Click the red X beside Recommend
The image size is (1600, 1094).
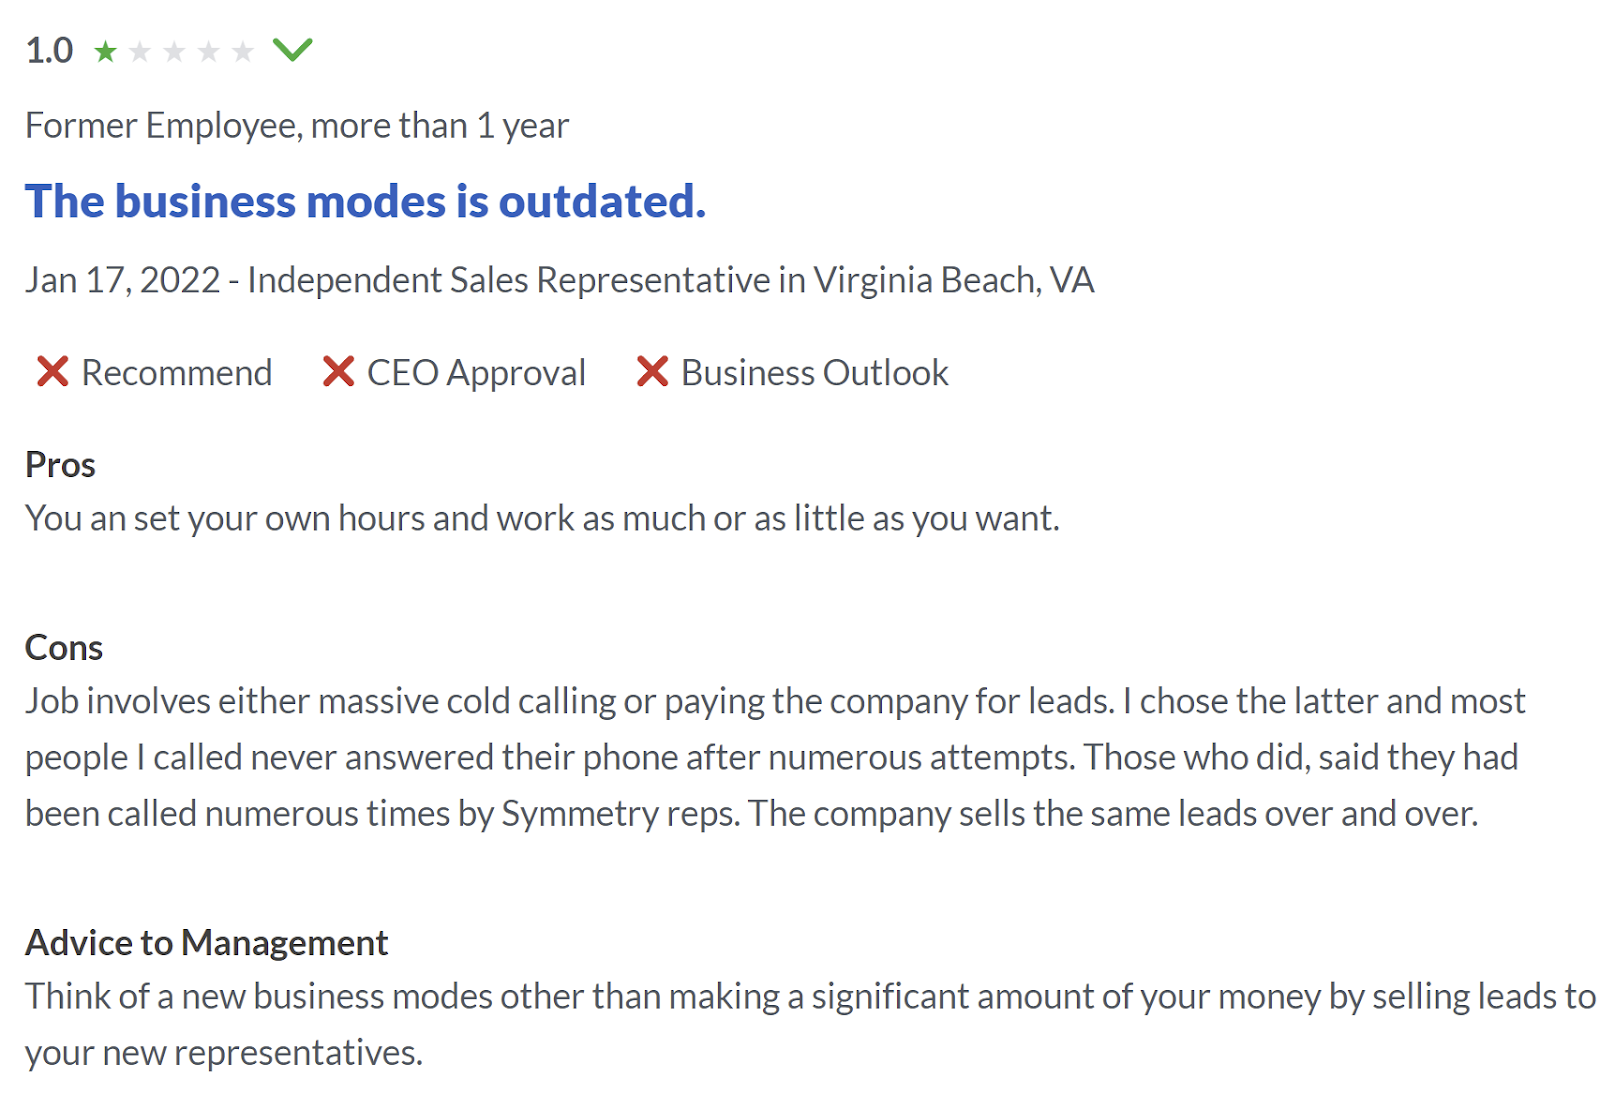click(x=52, y=372)
